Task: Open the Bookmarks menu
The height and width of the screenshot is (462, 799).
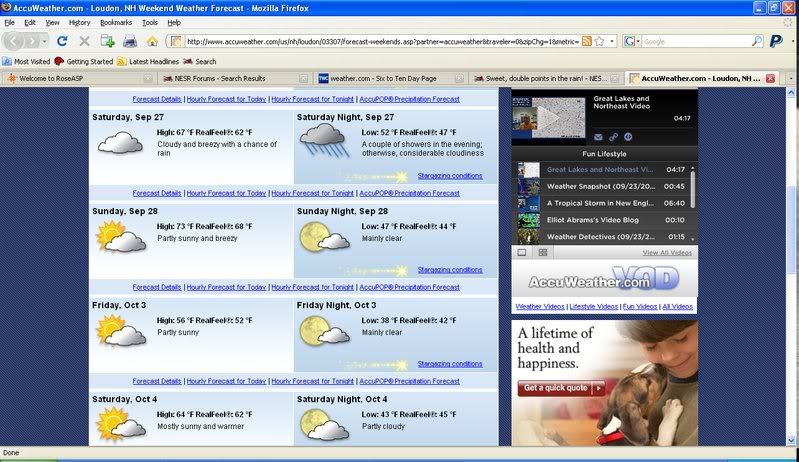Action: coord(116,22)
